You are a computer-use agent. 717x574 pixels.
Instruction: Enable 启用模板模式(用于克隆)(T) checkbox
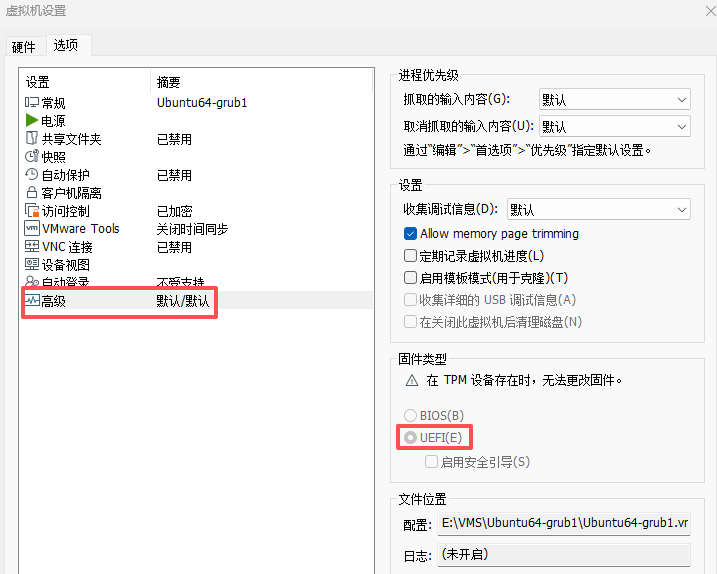pyautogui.click(x=410, y=278)
